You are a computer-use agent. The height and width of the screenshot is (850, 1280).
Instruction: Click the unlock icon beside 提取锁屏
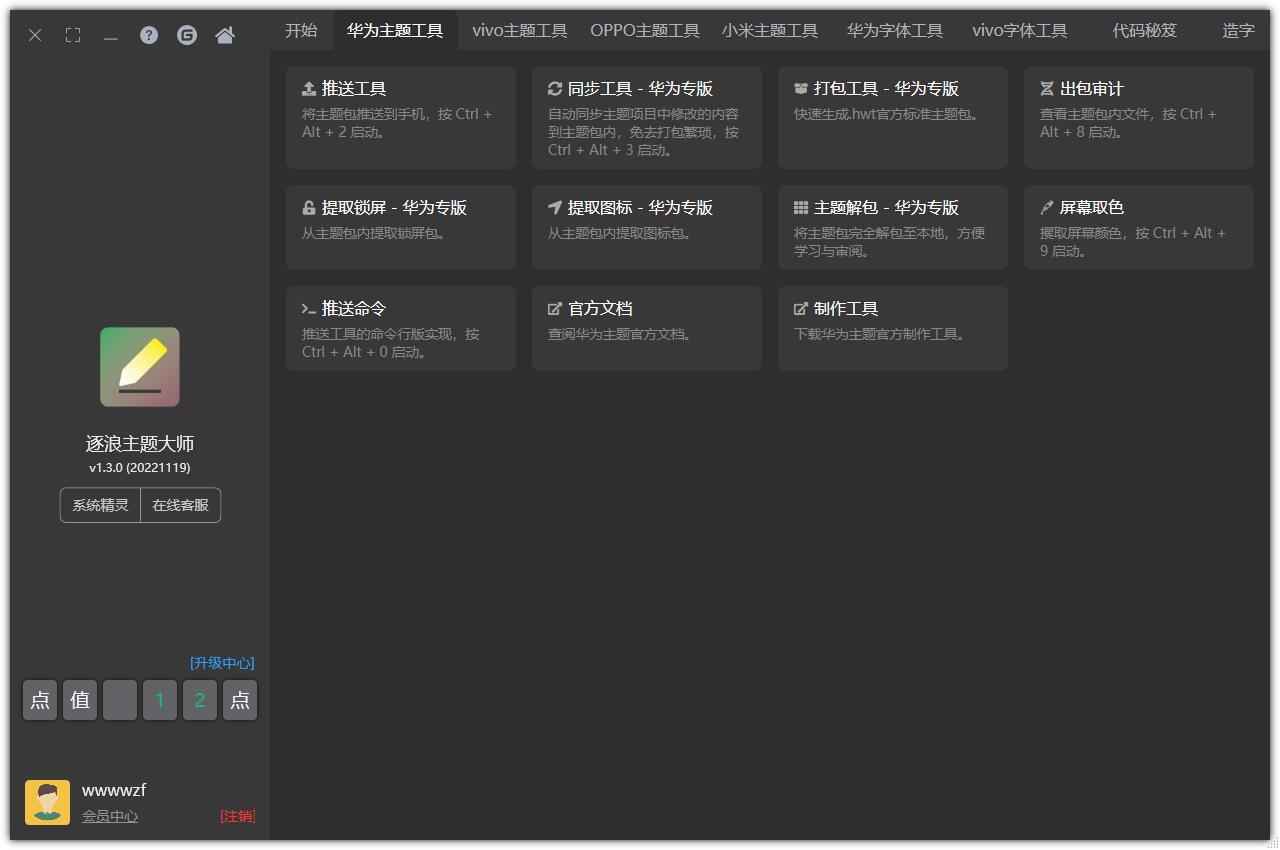pyautogui.click(x=309, y=208)
